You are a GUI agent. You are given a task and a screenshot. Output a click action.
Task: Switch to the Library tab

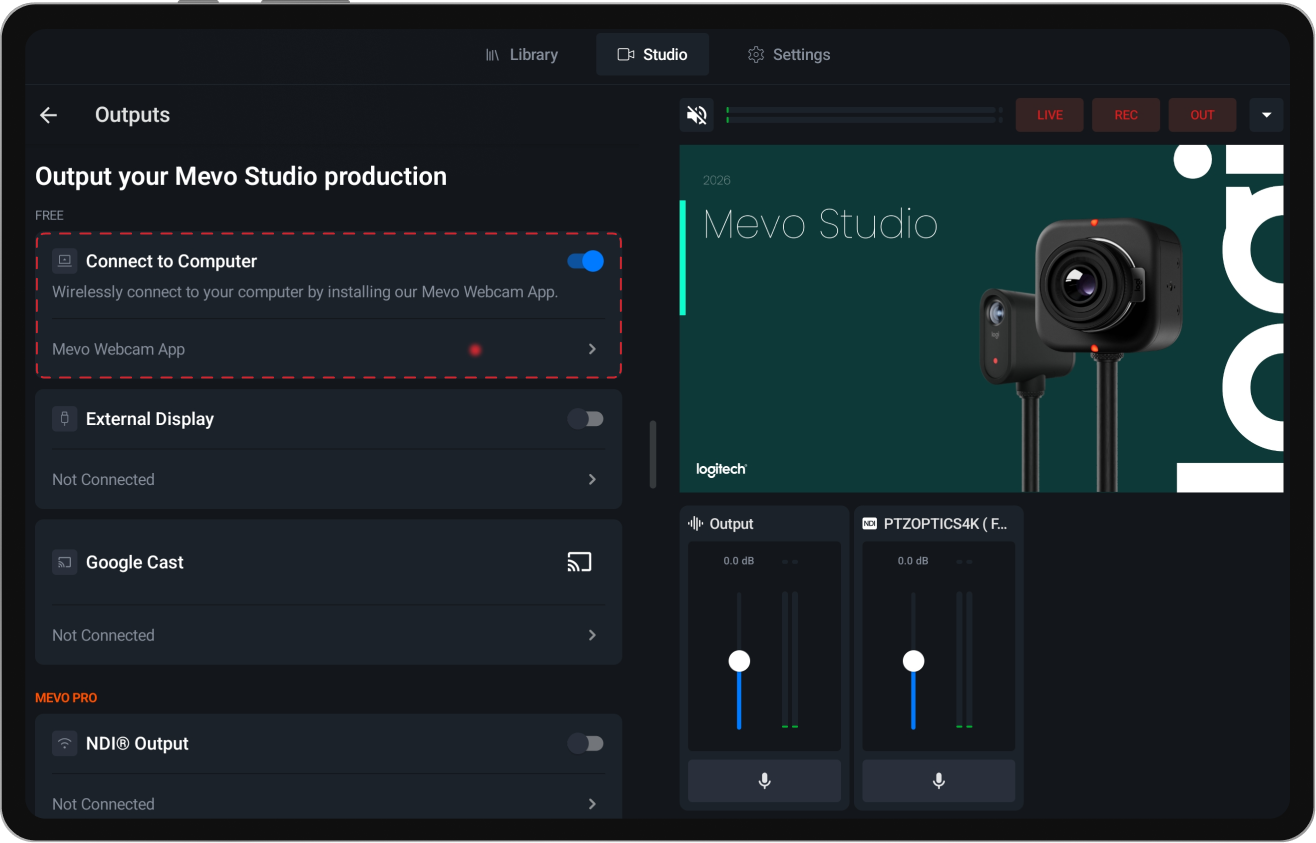[522, 54]
